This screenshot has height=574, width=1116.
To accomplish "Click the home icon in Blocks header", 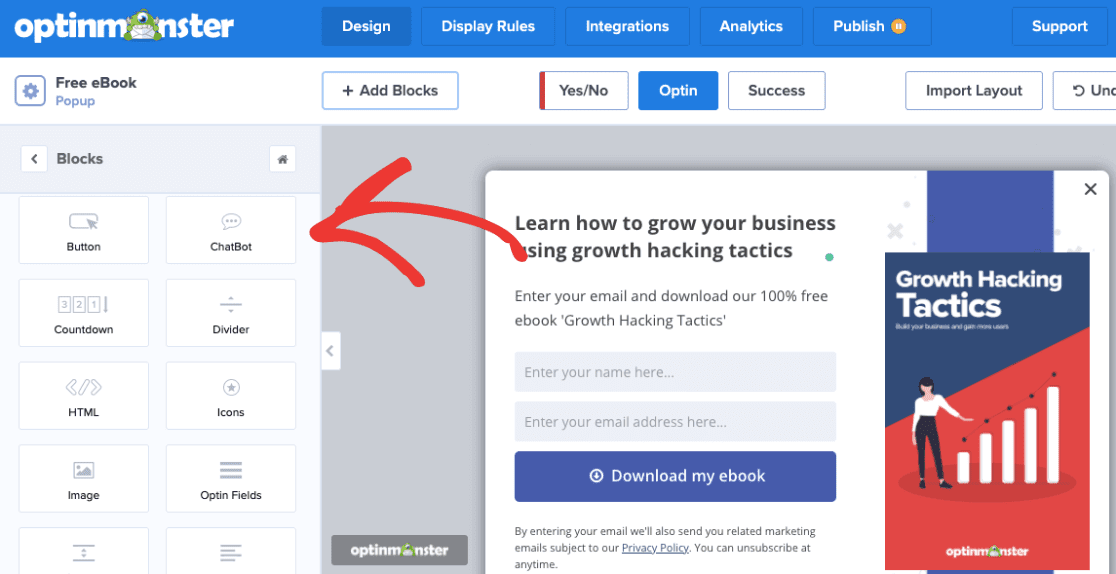I will pyautogui.click(x=283, y=159).
